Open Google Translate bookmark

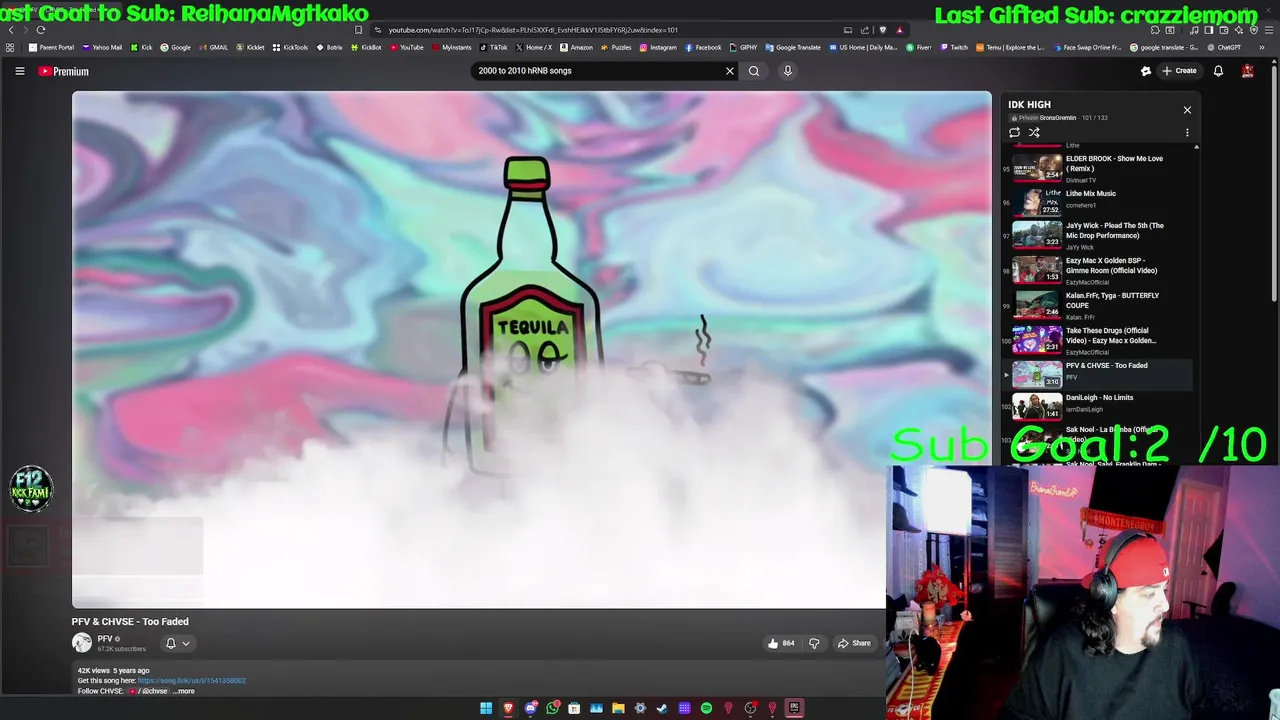pyautogui.click(x=793, y=47)
